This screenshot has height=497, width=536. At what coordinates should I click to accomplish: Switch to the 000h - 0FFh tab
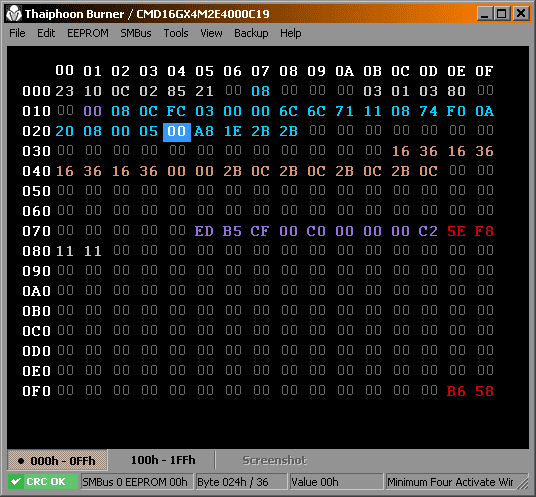click(x=57, y=461)
